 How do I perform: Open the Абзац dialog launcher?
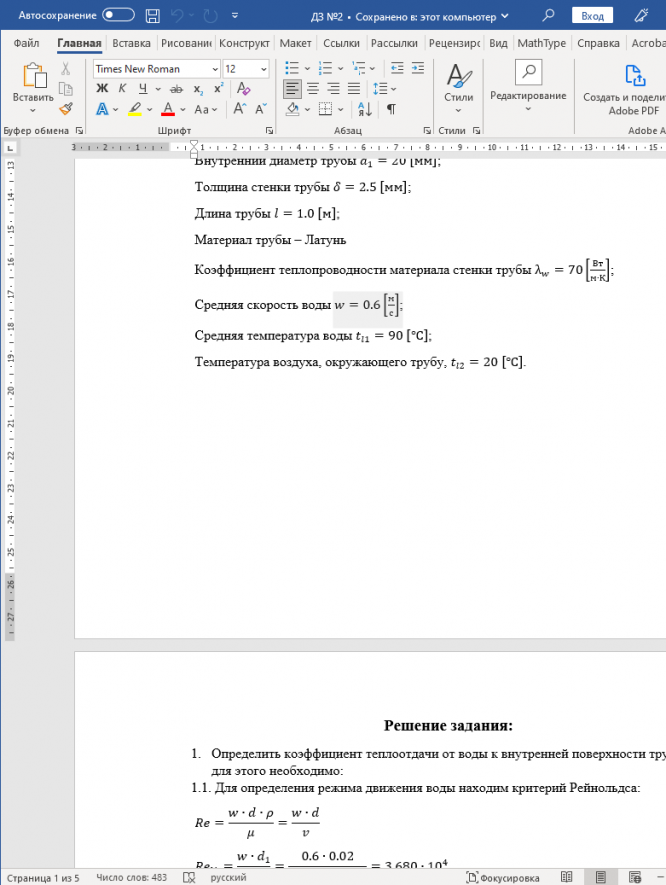pos(427,131)
